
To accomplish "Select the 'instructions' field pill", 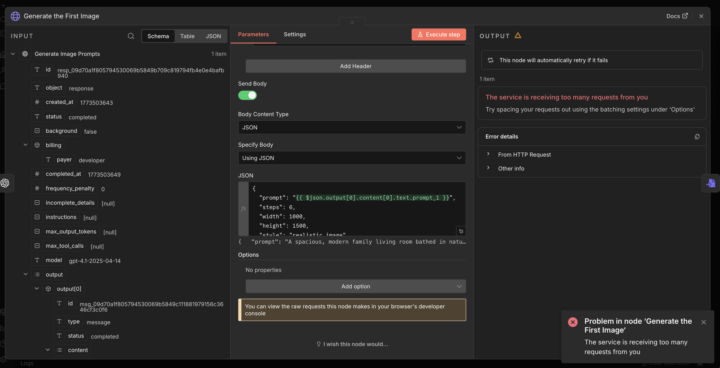I will click(x=56, y=217).
